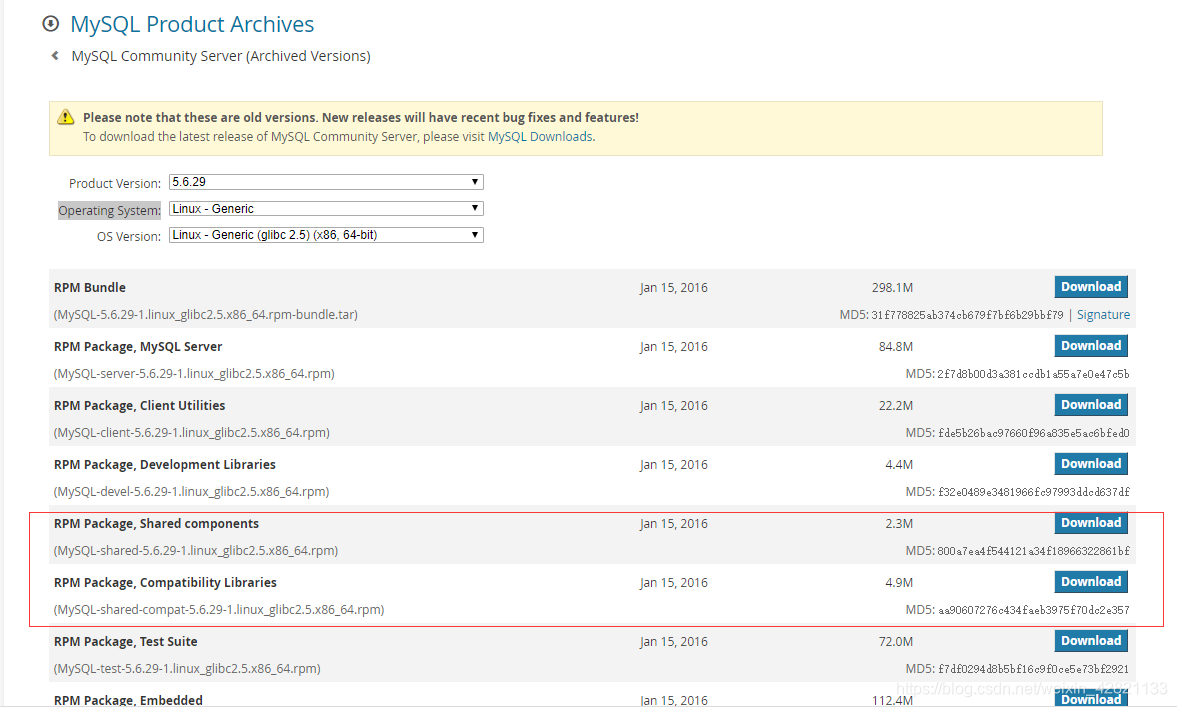Click the RPM Package, Test Suite title
The height and width of the screenshot is (707, 1177).
point(125,642)
